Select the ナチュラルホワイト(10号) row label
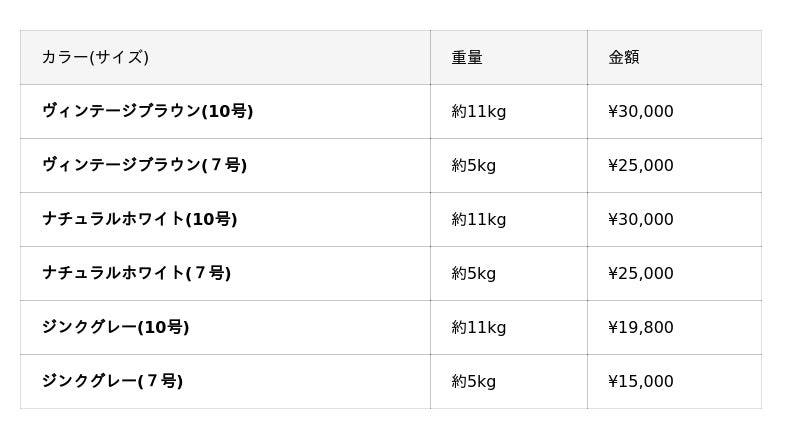This screenshot has width=800, height=439. pos(139,219)
